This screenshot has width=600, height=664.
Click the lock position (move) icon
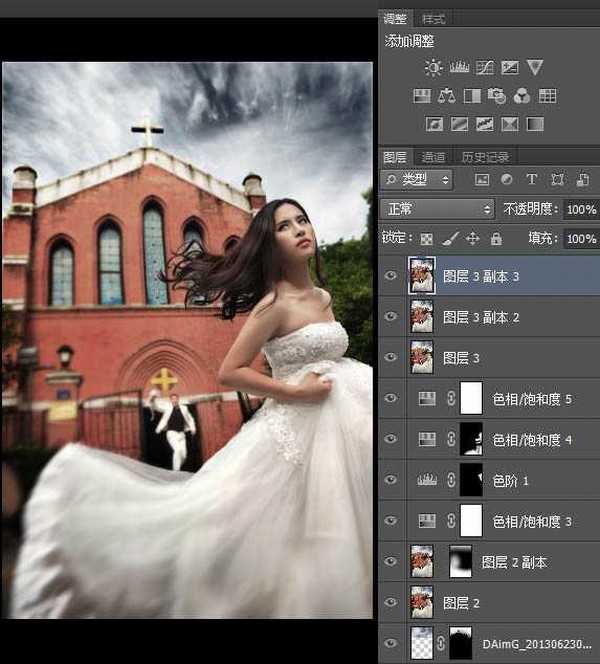(473, 239)
